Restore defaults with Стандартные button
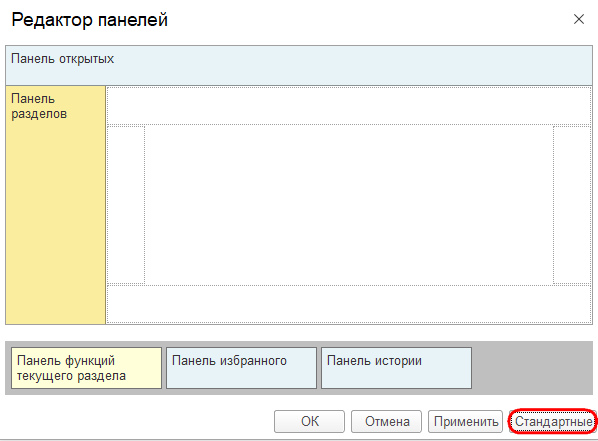The height and width of the screenshot is (441, 598). [x=553, y=421]
